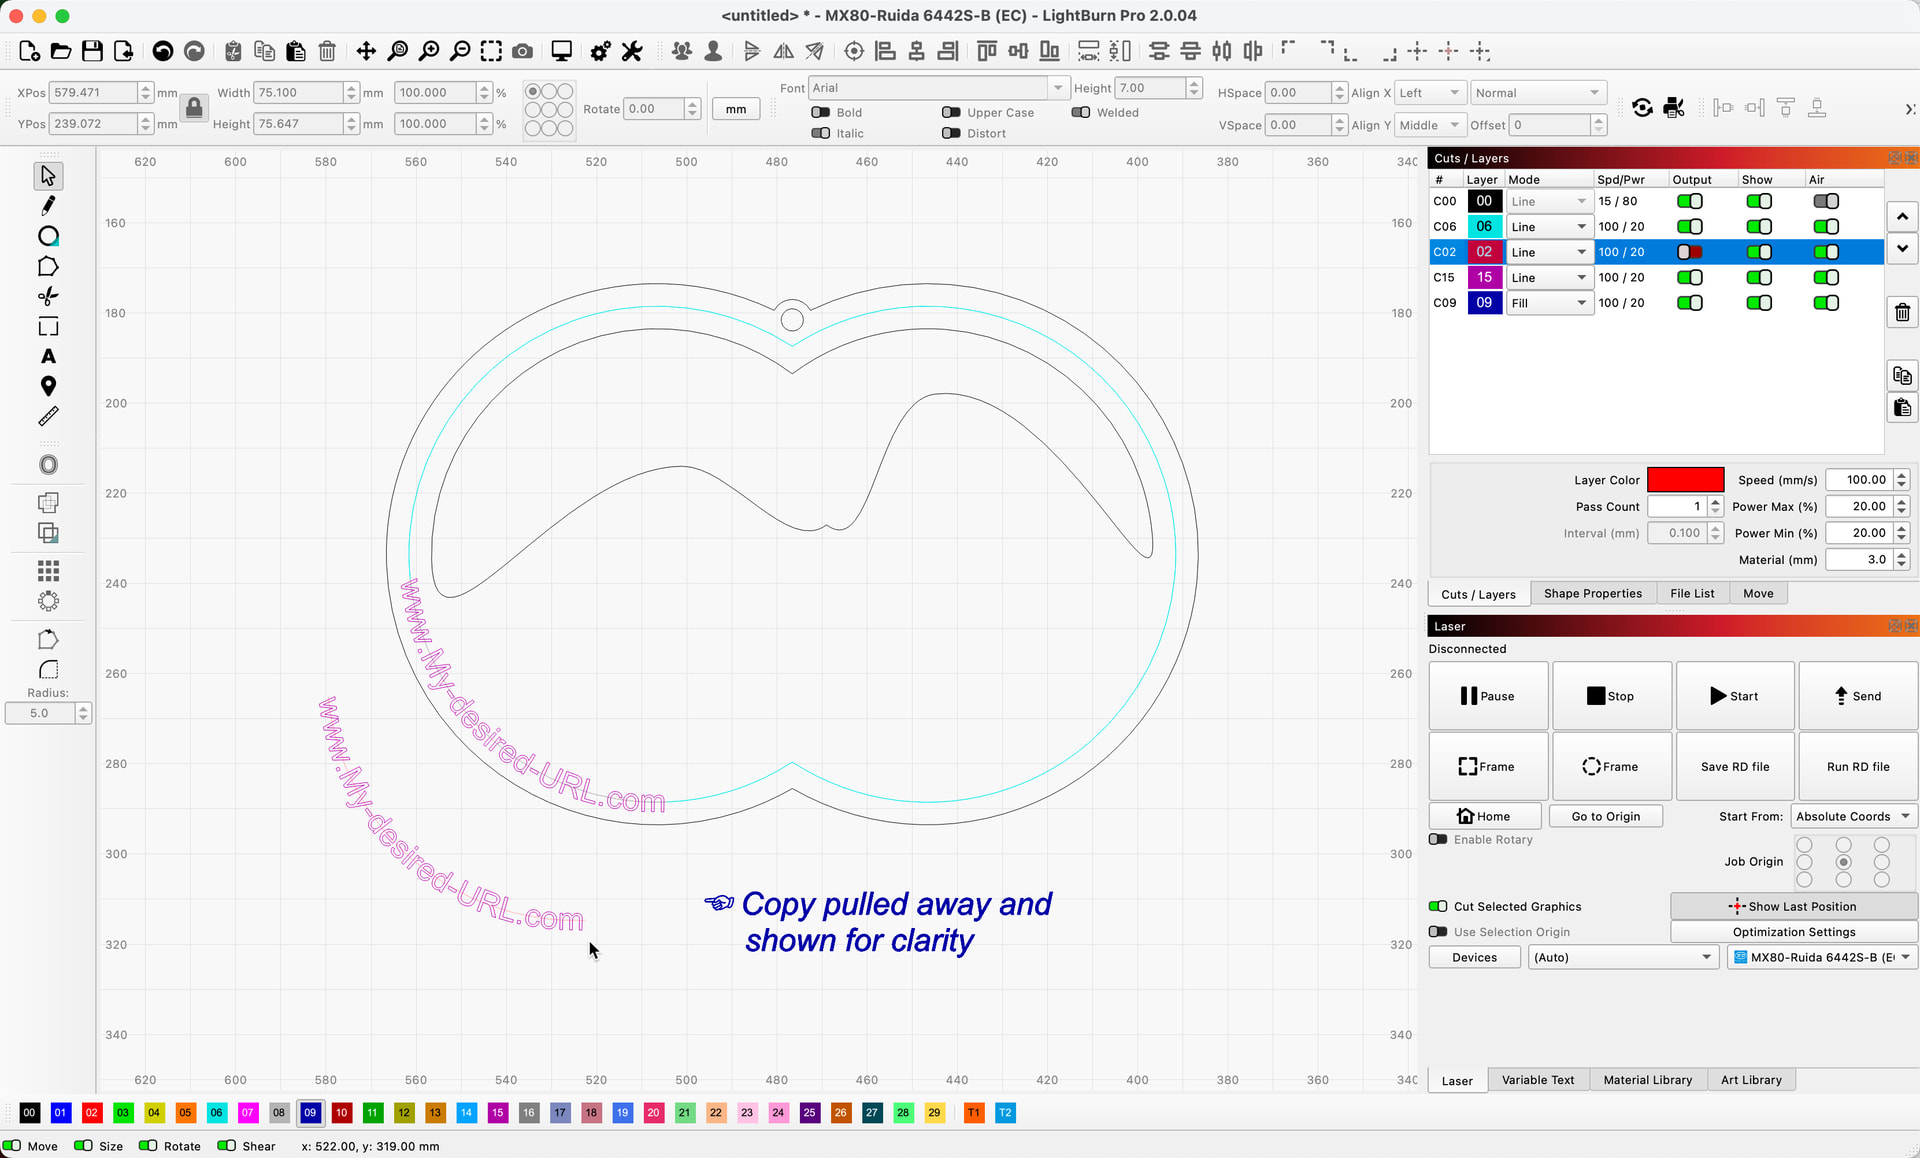Select the Position Laser pin tool

pos(48,386)
